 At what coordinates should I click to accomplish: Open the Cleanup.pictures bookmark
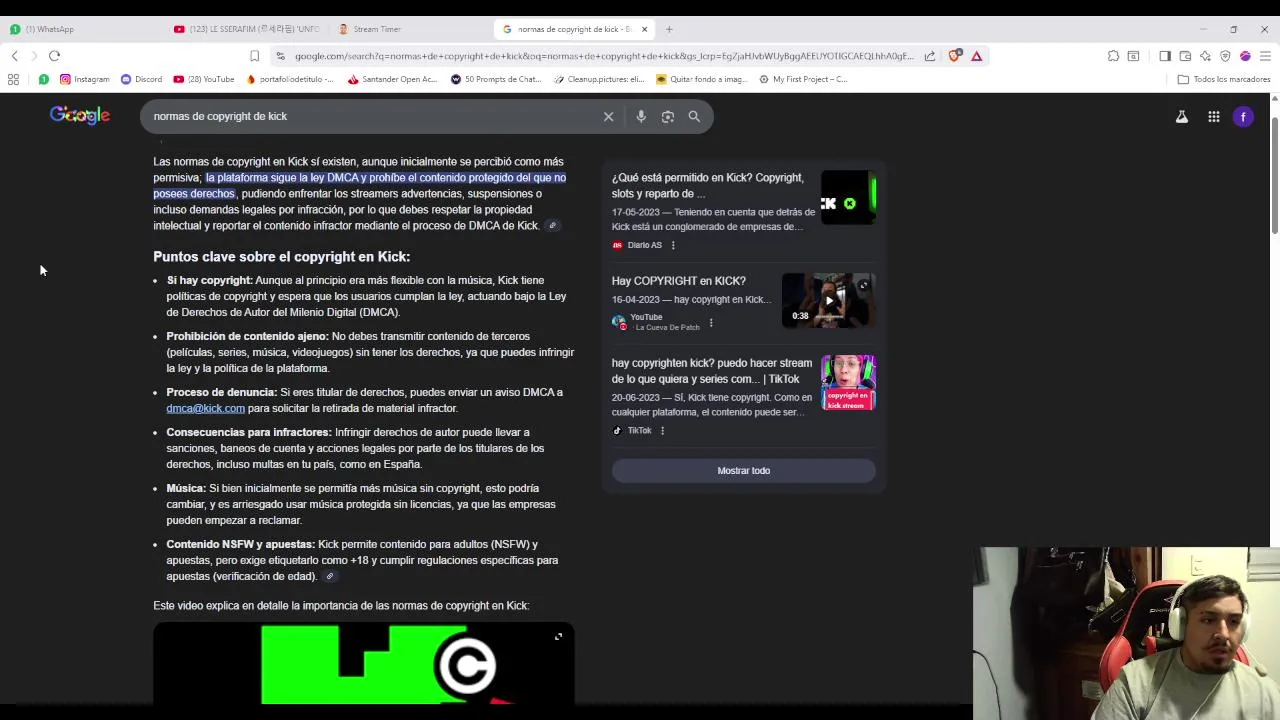click(x=599, y=79)
